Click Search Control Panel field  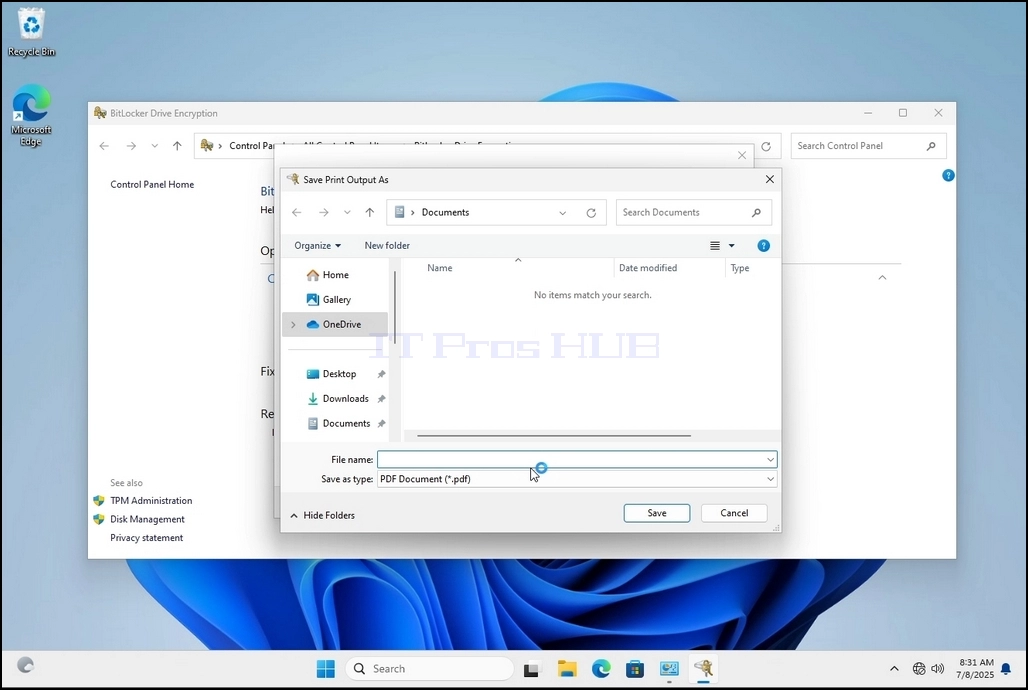click(868, 146)
